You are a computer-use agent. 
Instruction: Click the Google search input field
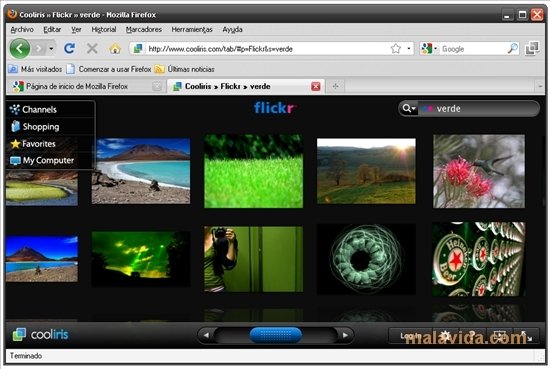point(473,49)
